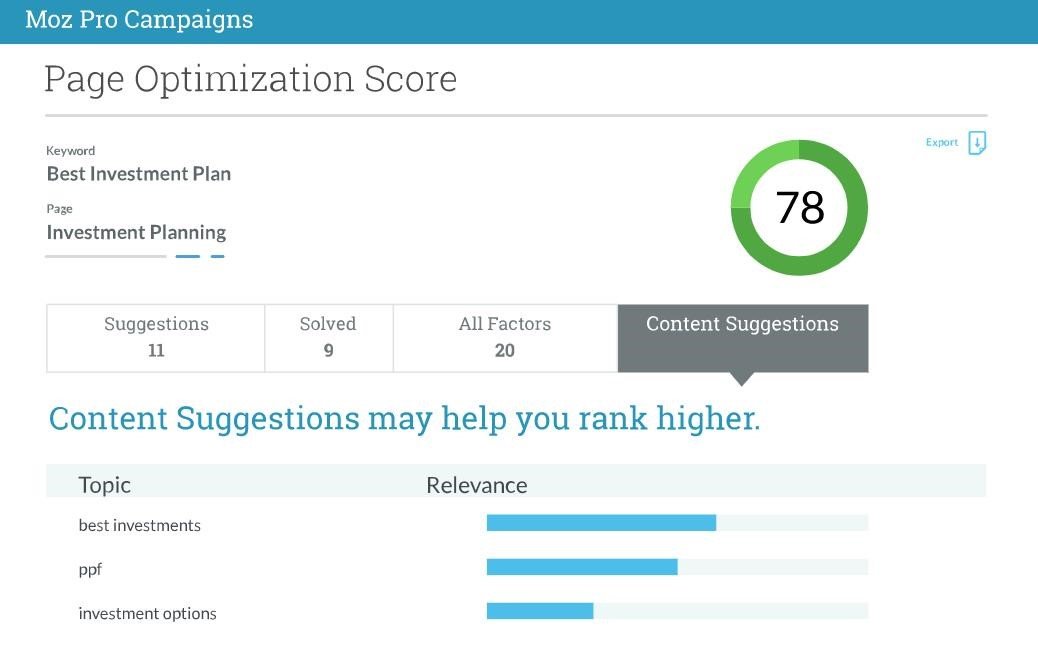
Task: Switch to the Suggestions tab
Action: (x=156, y=337)
